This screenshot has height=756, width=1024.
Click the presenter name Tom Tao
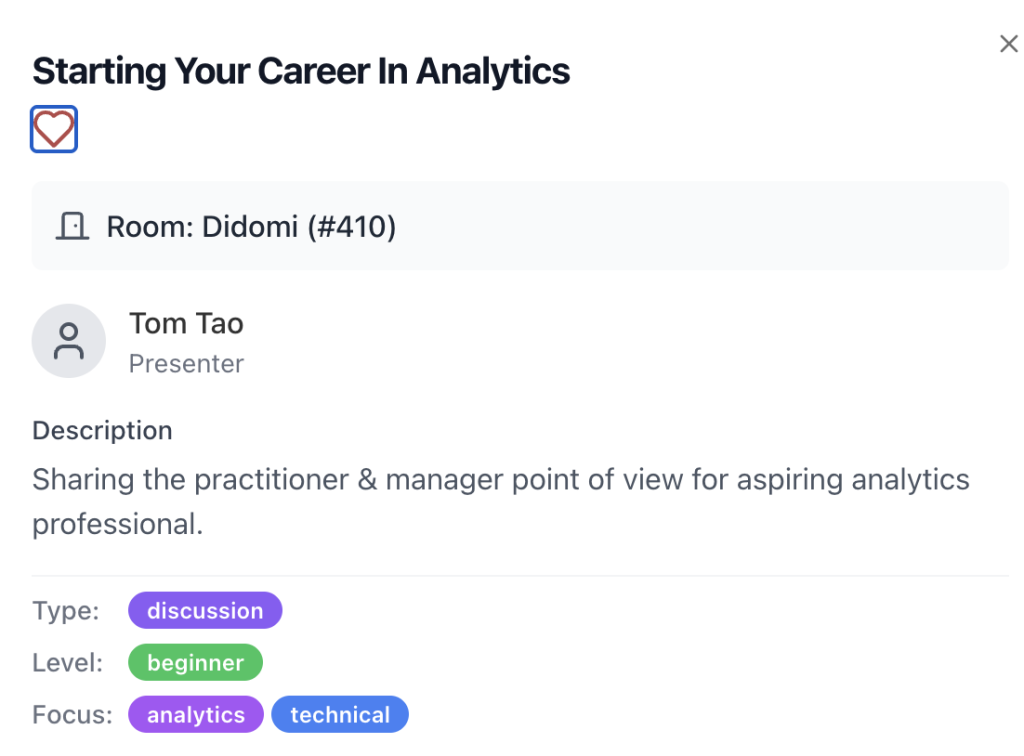pos(186,323)
